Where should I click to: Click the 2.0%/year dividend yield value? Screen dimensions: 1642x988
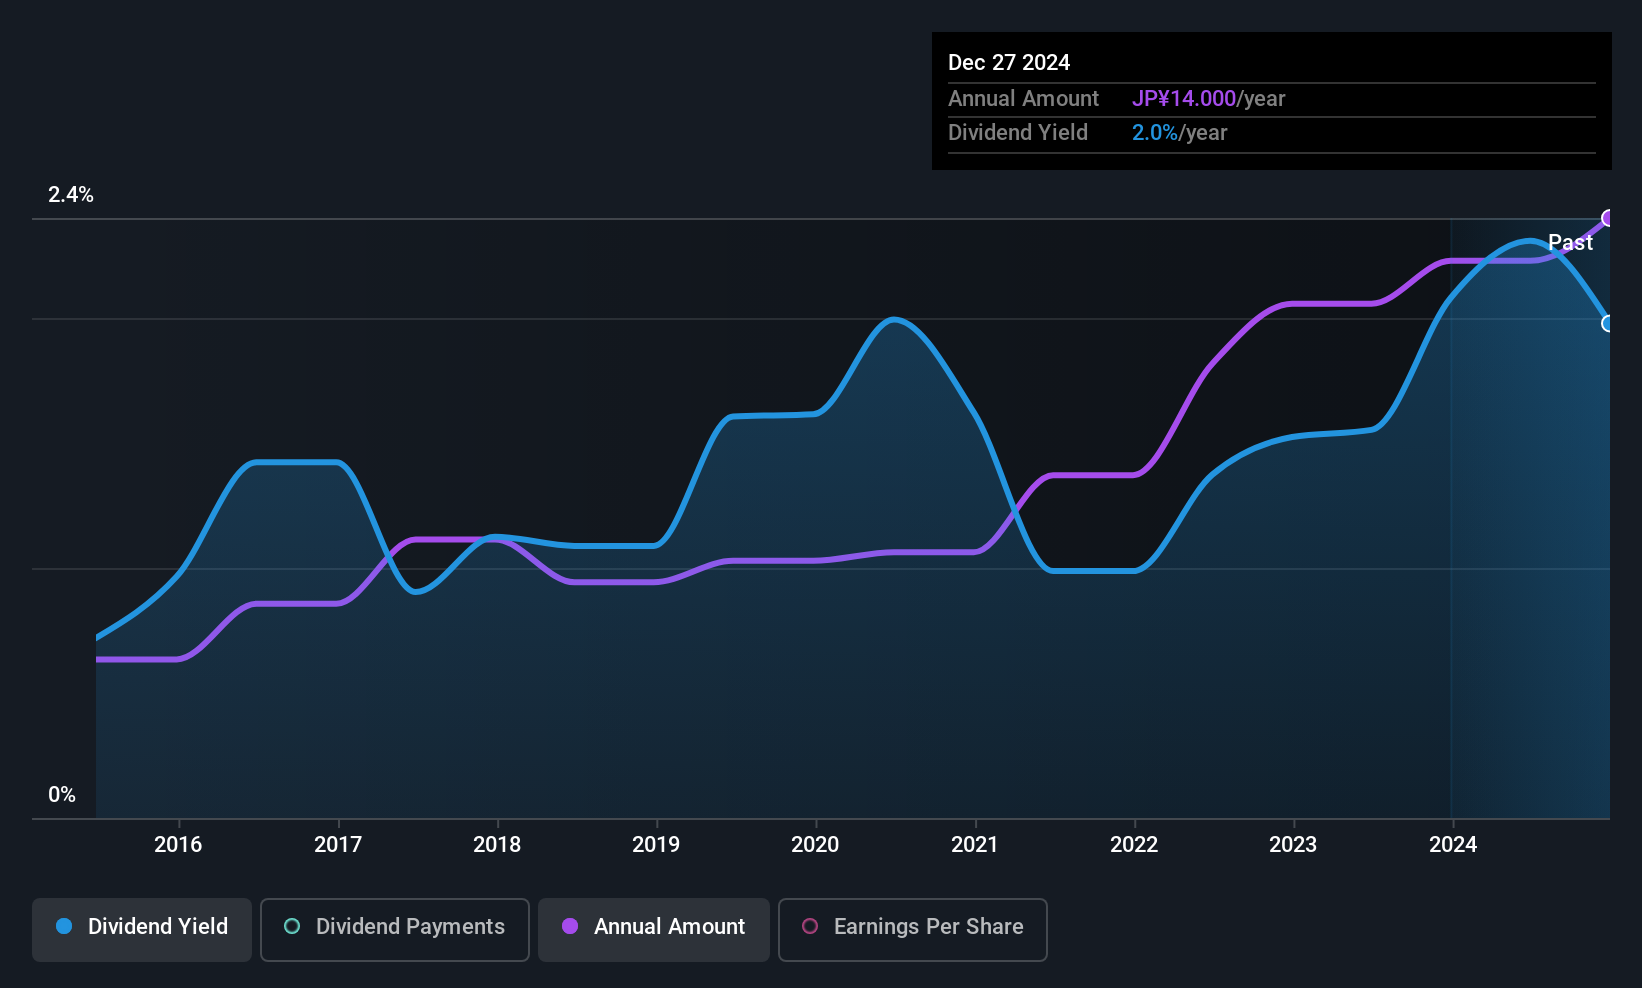pyautogui.click(x=1179, y=132)
